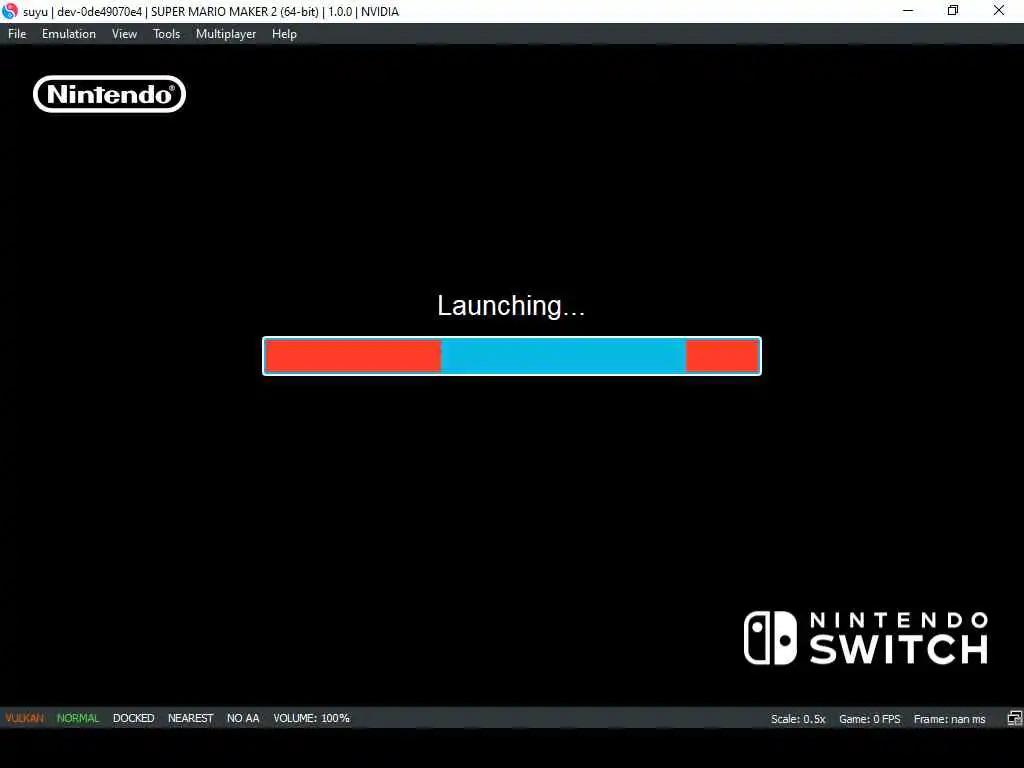
Task: Minimize the suyu window
Action: (x=908, y=11)
